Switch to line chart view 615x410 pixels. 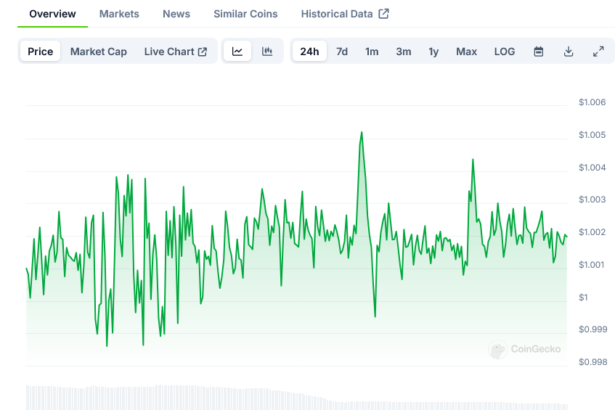[x=237, y=52]
